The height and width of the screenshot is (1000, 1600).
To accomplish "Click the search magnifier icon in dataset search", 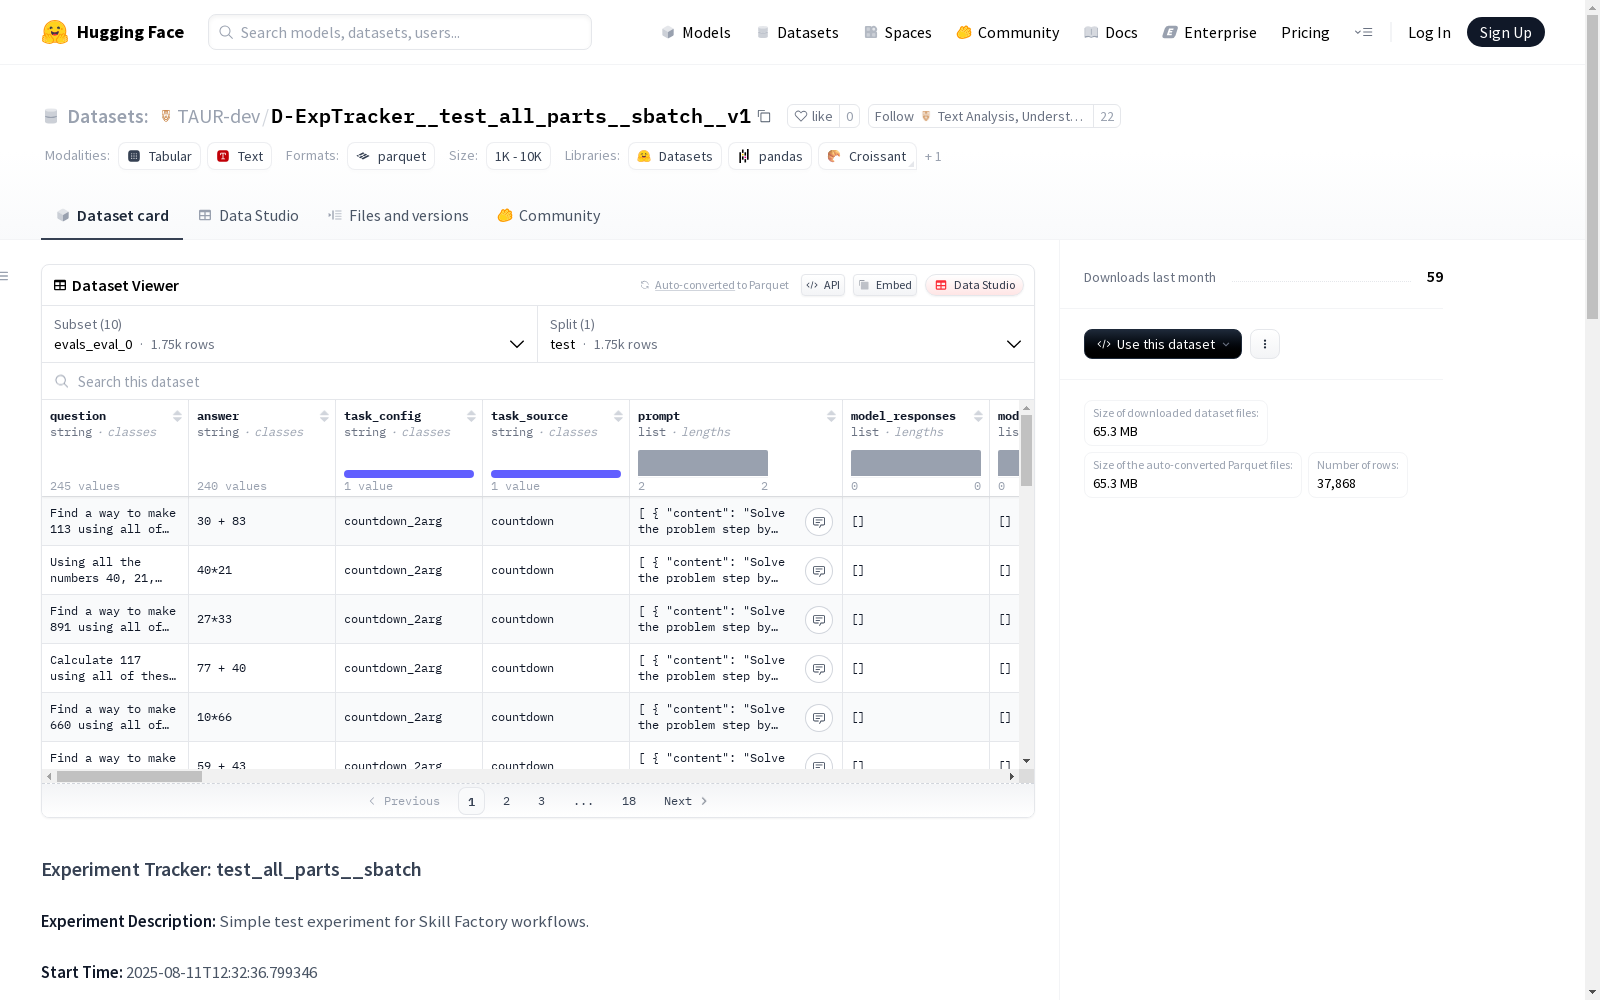I will point(62,381).
